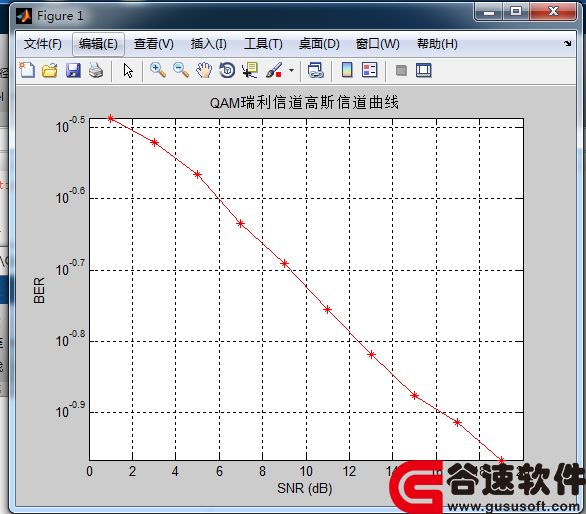Image resolution: width=586 pixels, height=514 pixels.
Task: Open the 文件(F) menu
Action: 43,44
